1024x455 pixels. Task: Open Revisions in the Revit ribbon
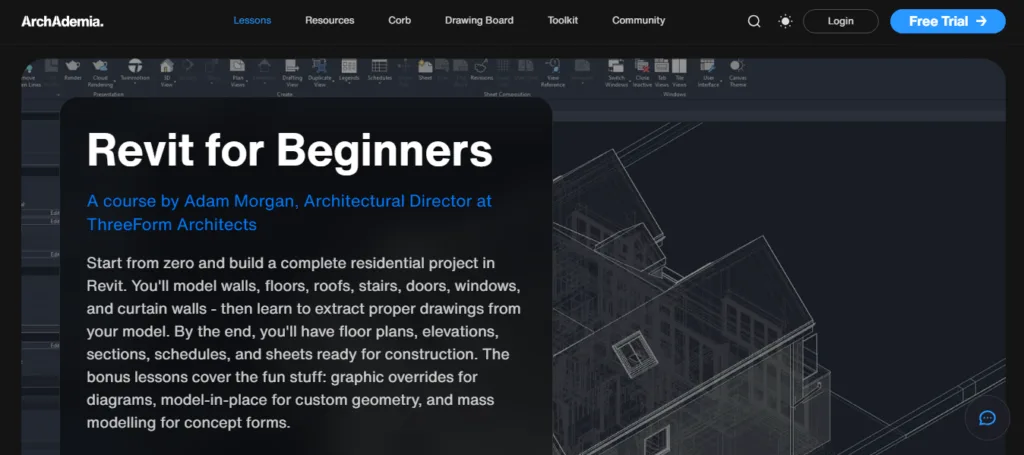(x=481, y=70)
